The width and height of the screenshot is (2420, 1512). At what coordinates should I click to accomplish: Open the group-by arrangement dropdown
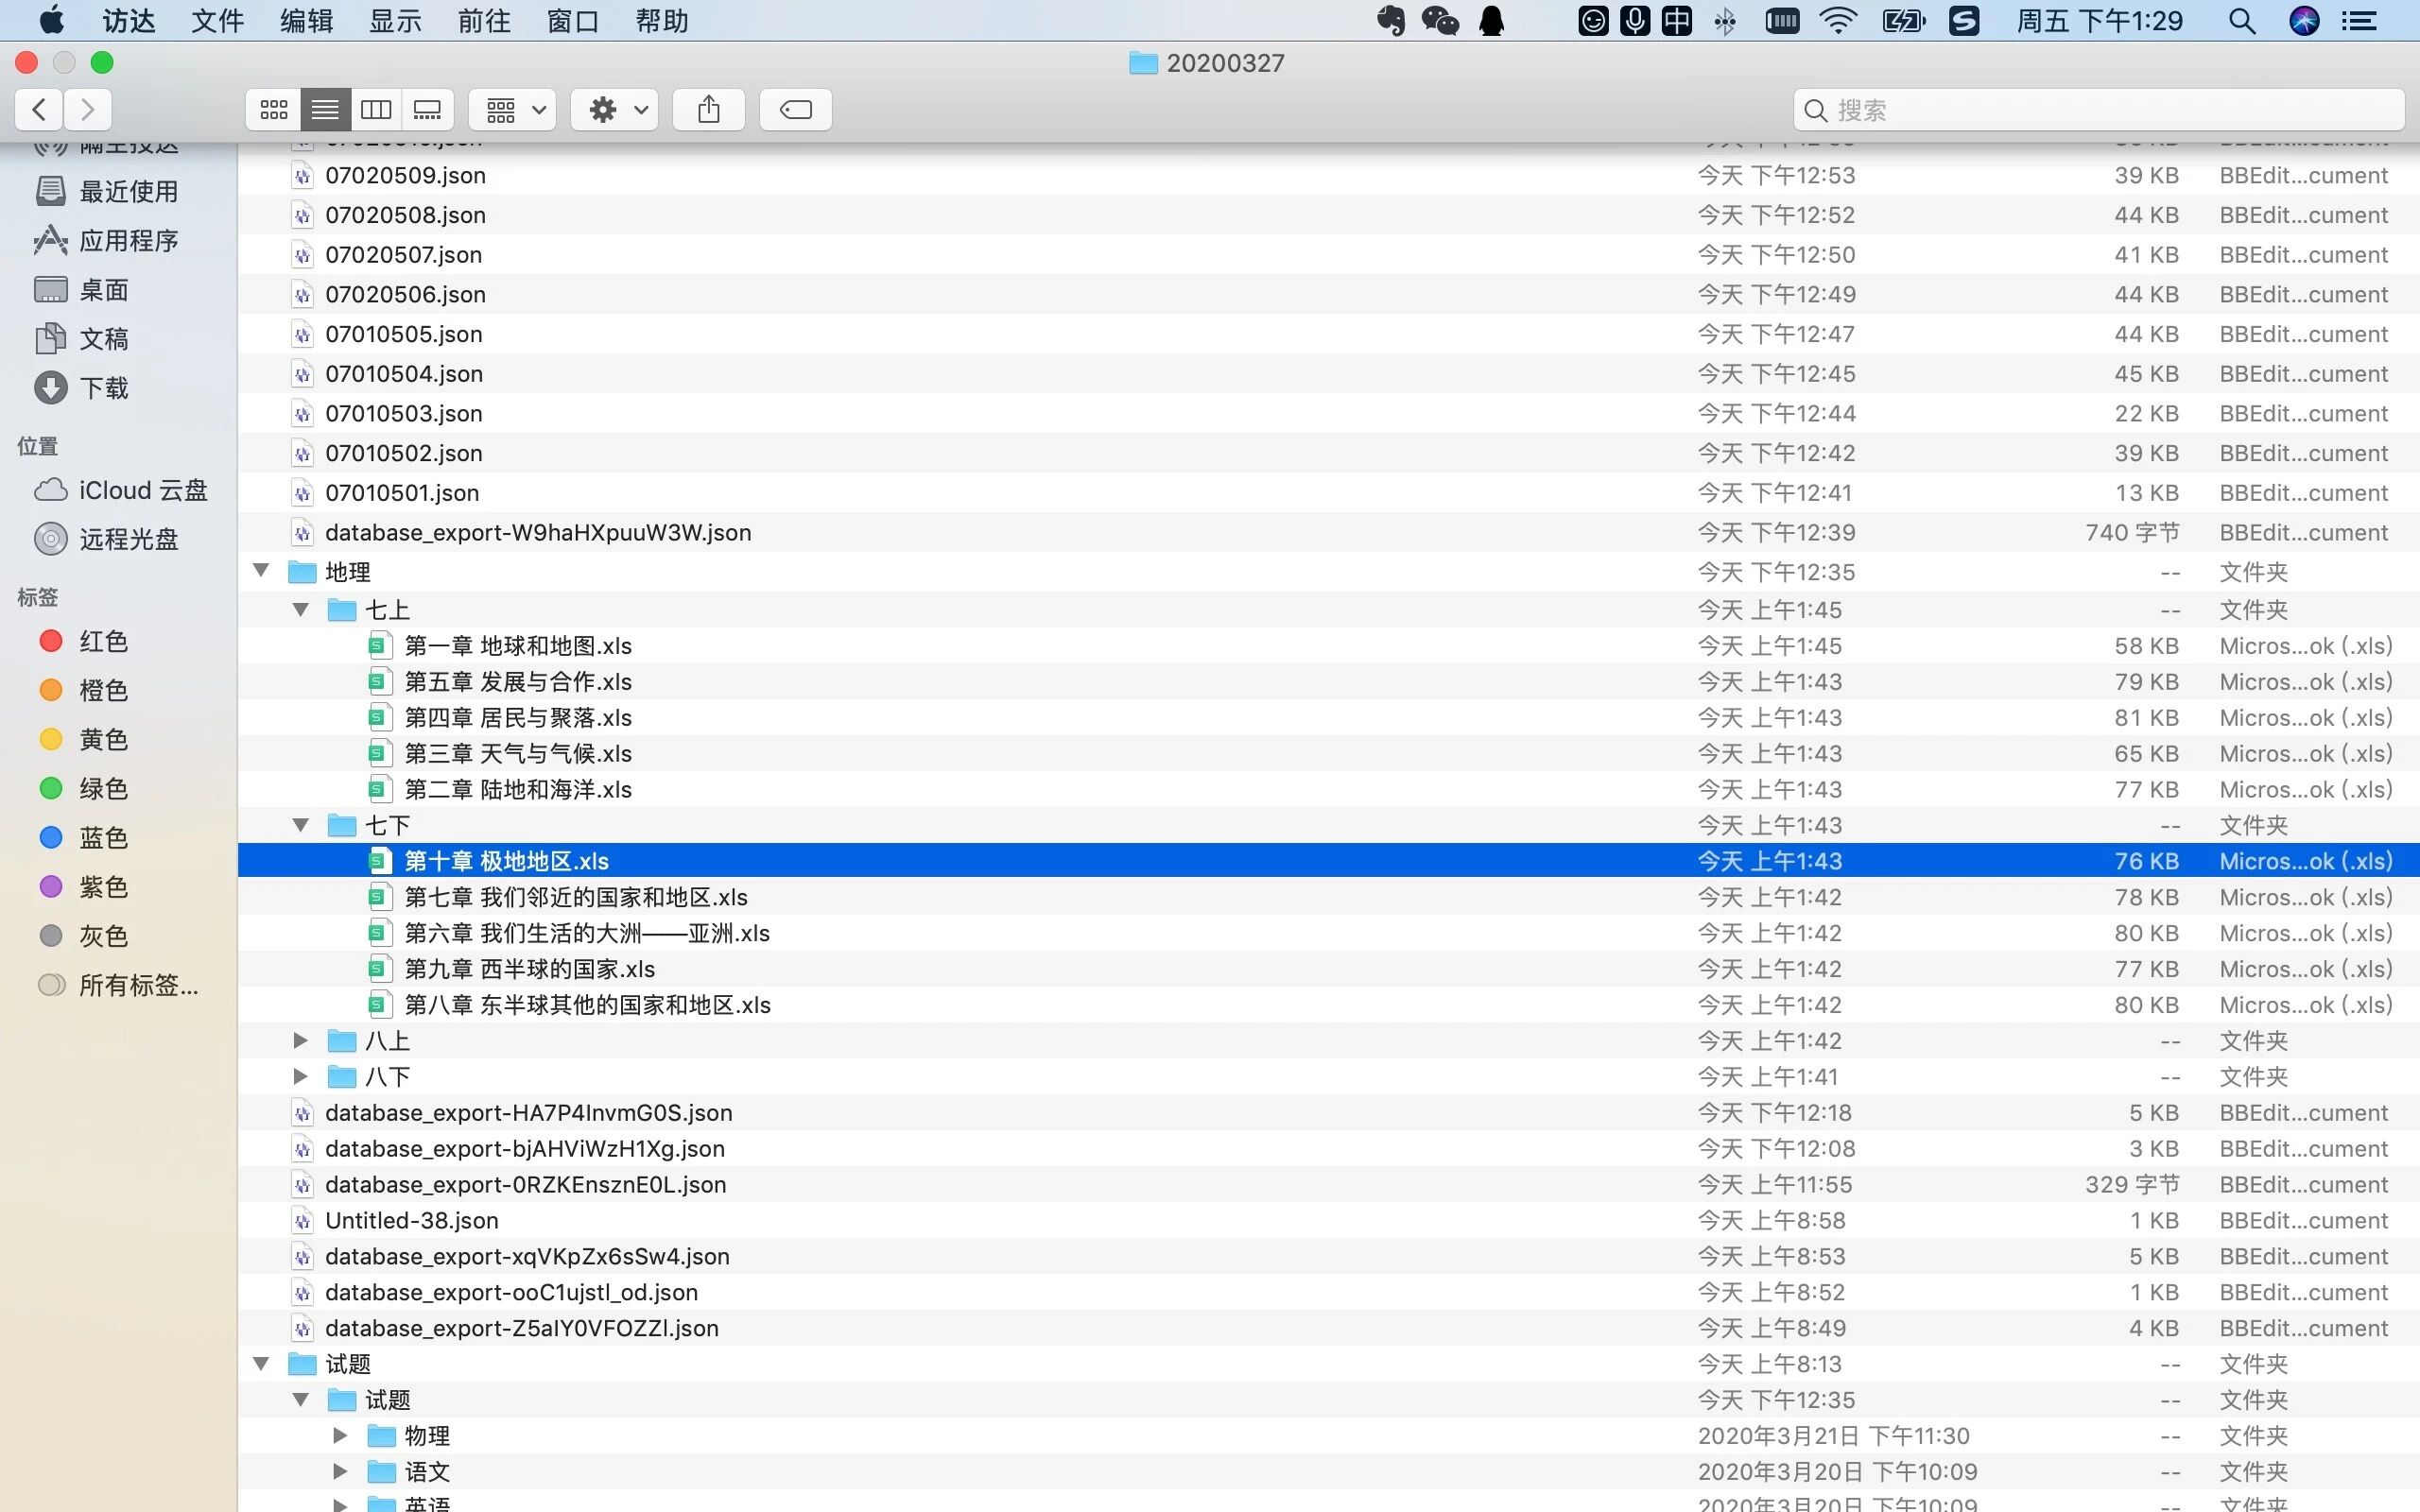[x=516, y=109]
